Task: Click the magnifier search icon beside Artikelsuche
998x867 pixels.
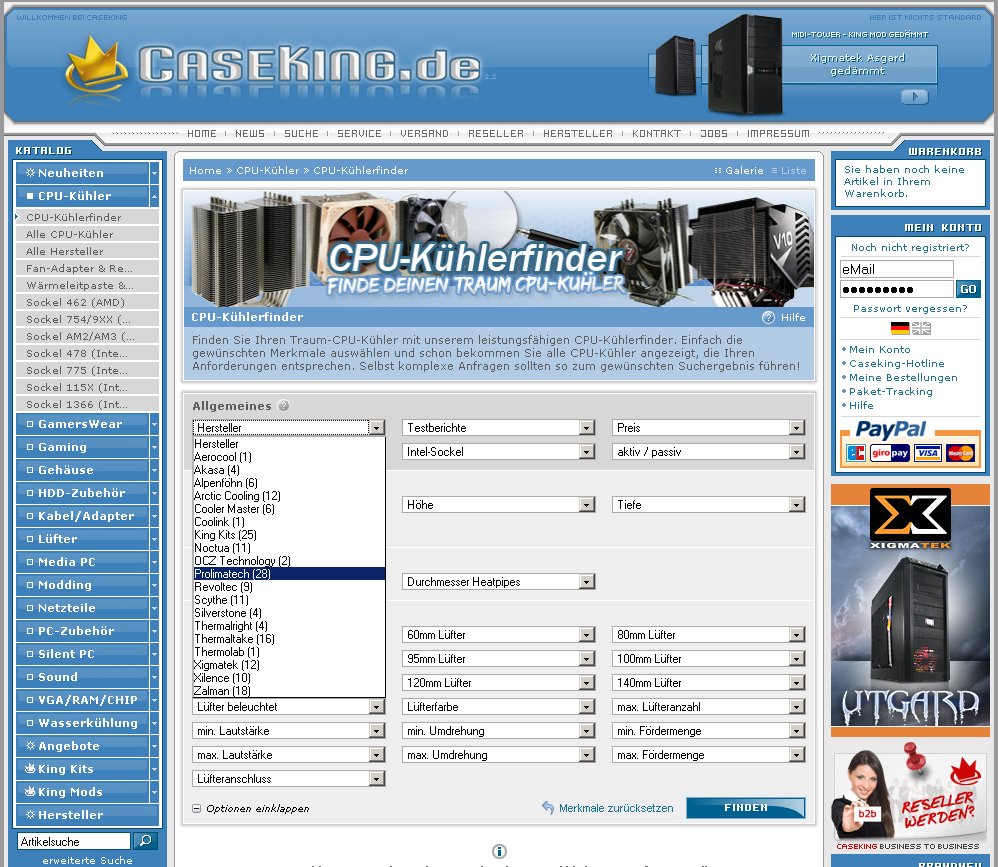Action: point(145,841)
